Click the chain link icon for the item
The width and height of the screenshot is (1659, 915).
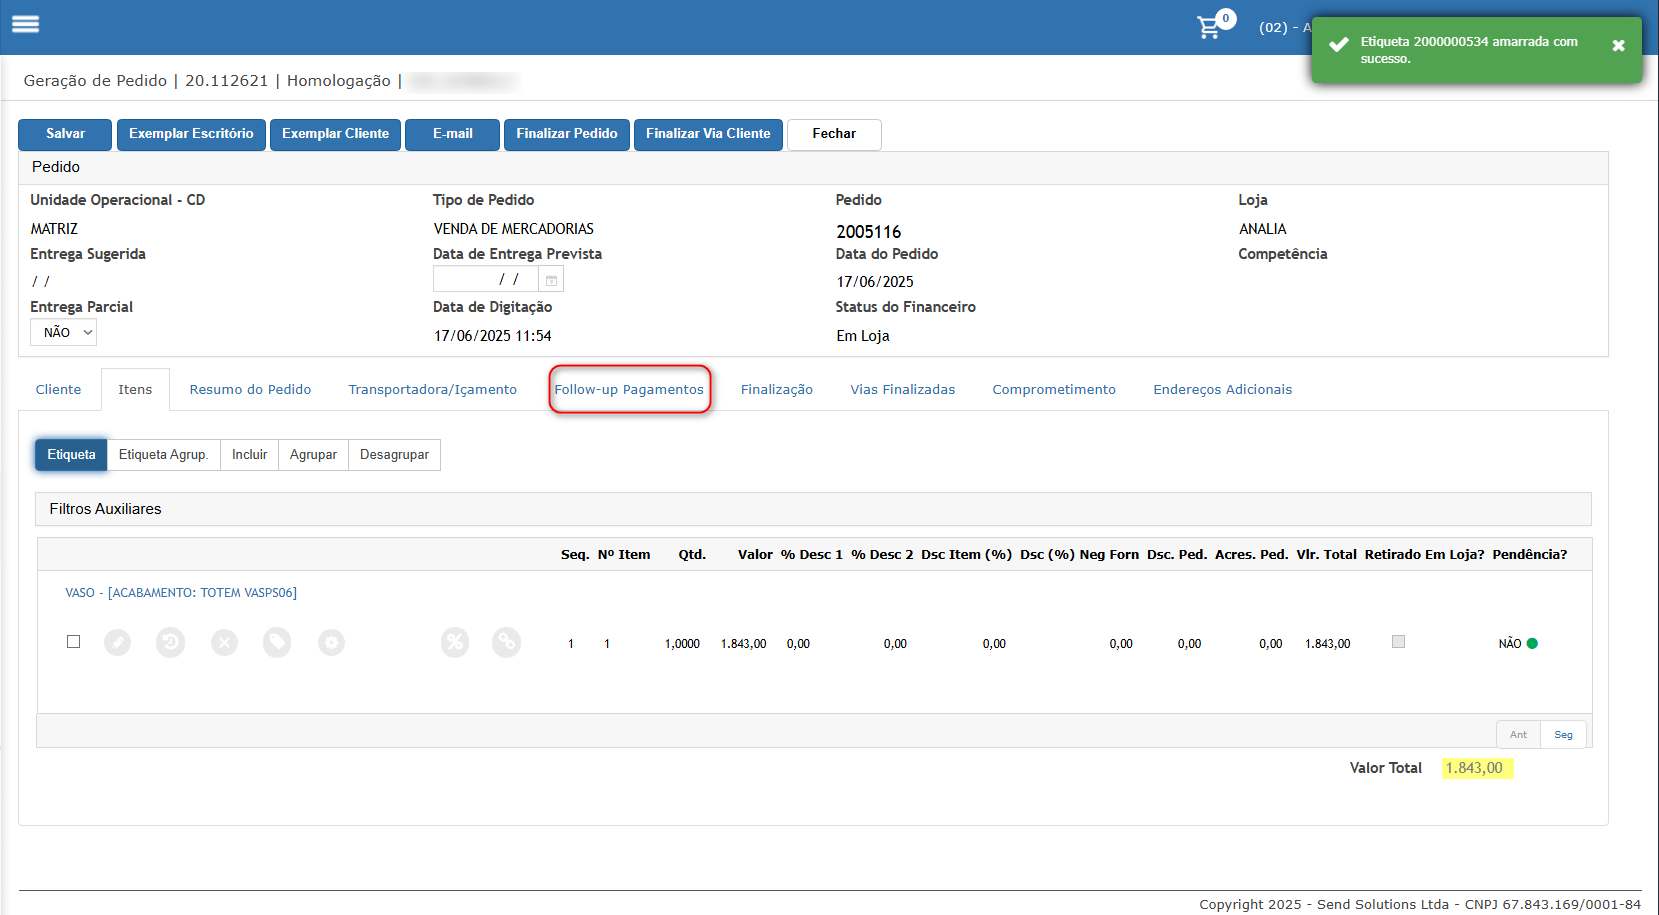point(507,642)
